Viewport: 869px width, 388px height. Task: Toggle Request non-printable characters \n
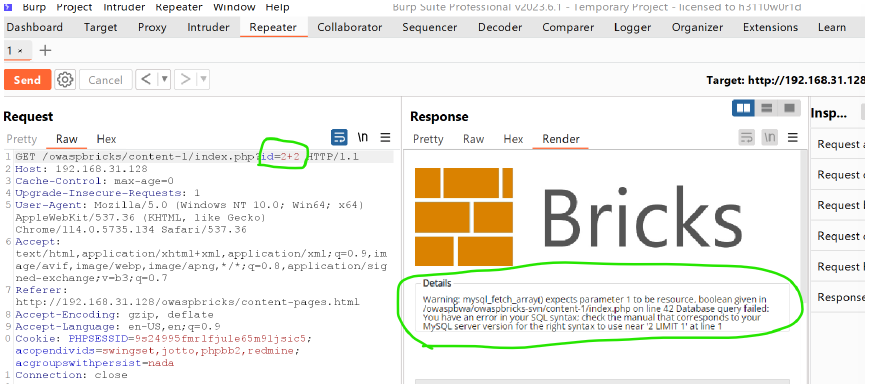coord(362,137)
